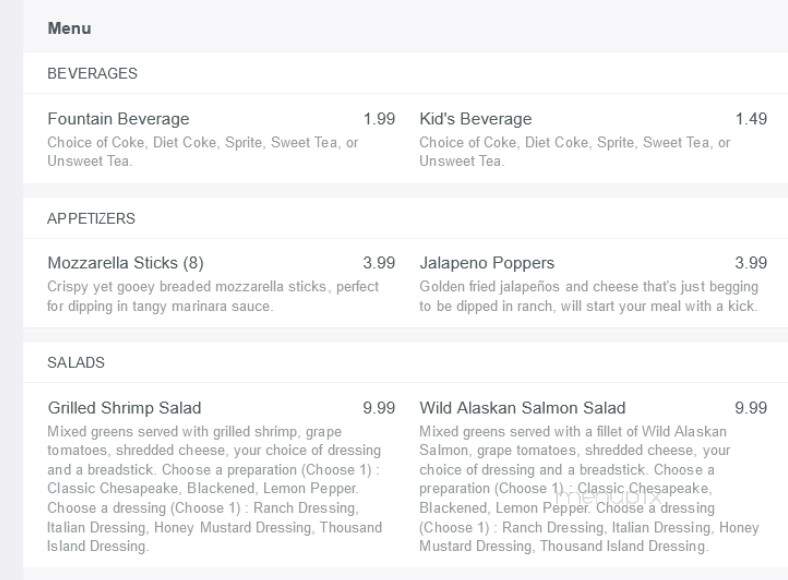
Task: Open the APPETIZERS section header
Action: (x=91, y=219)
